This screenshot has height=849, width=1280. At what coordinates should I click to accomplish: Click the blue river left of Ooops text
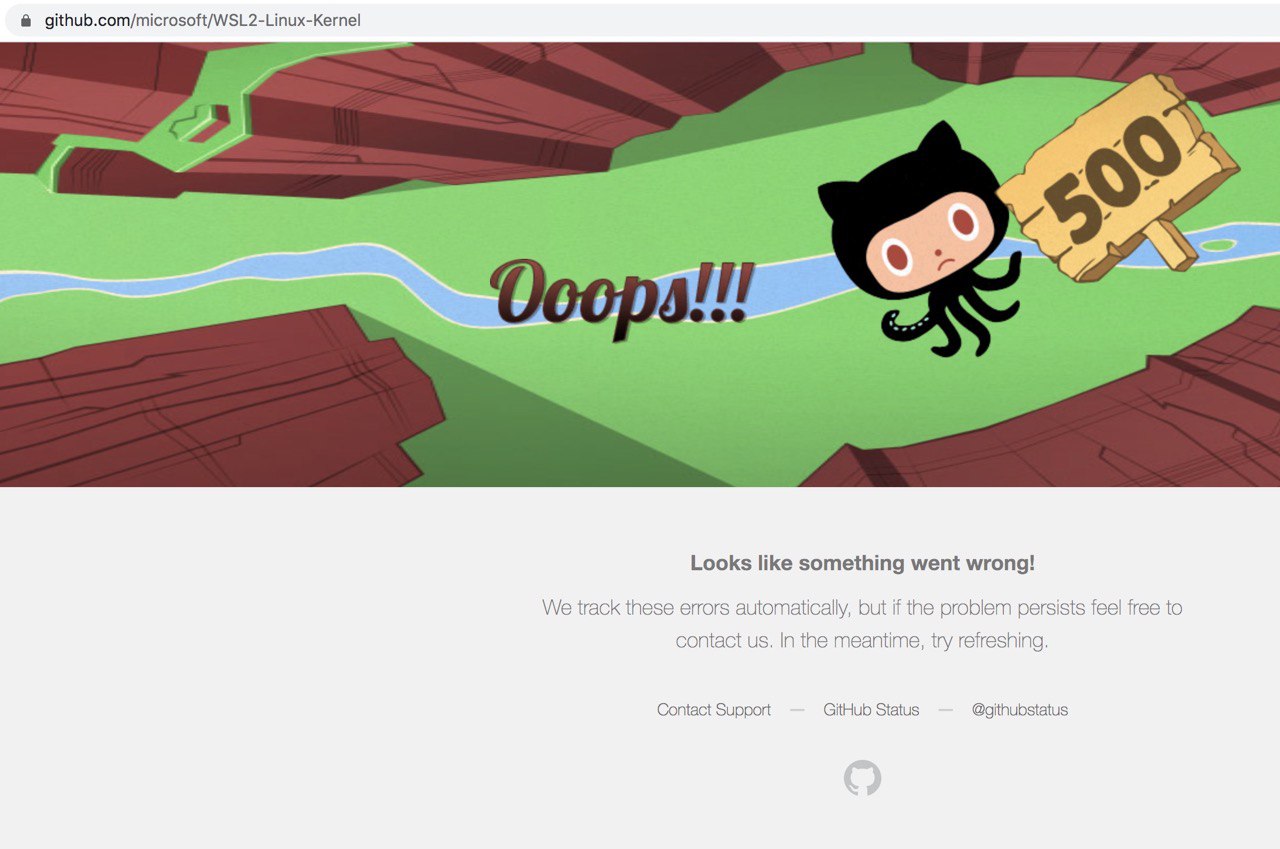coord(240,272)
